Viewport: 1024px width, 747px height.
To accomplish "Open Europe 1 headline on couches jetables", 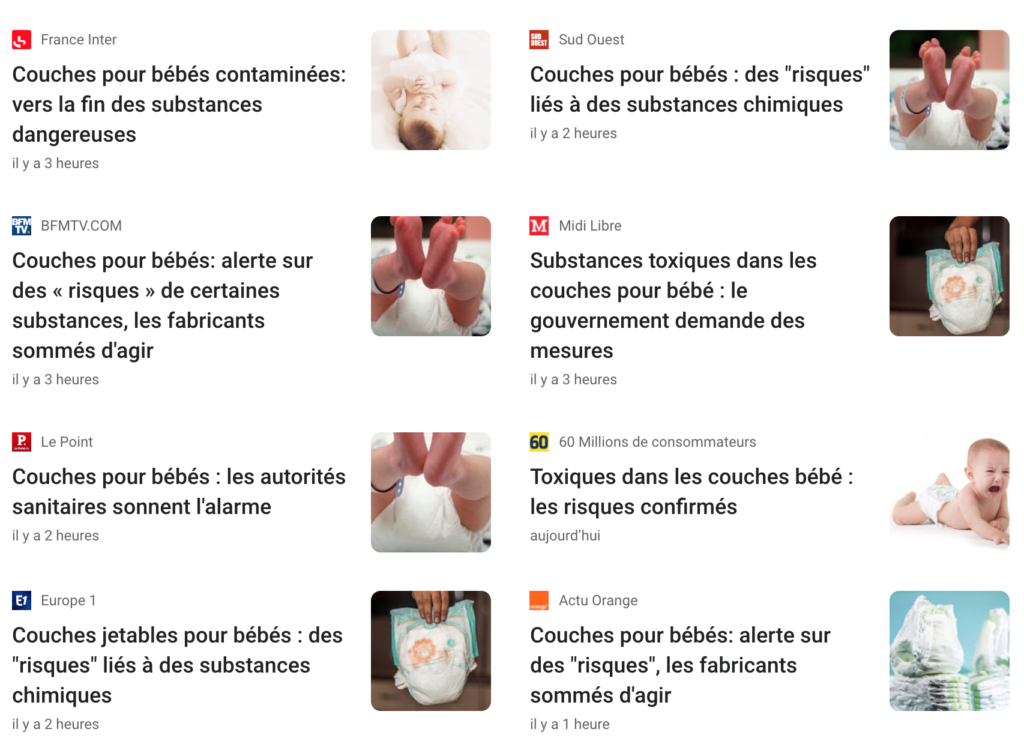I will click(x=177, y=665).
